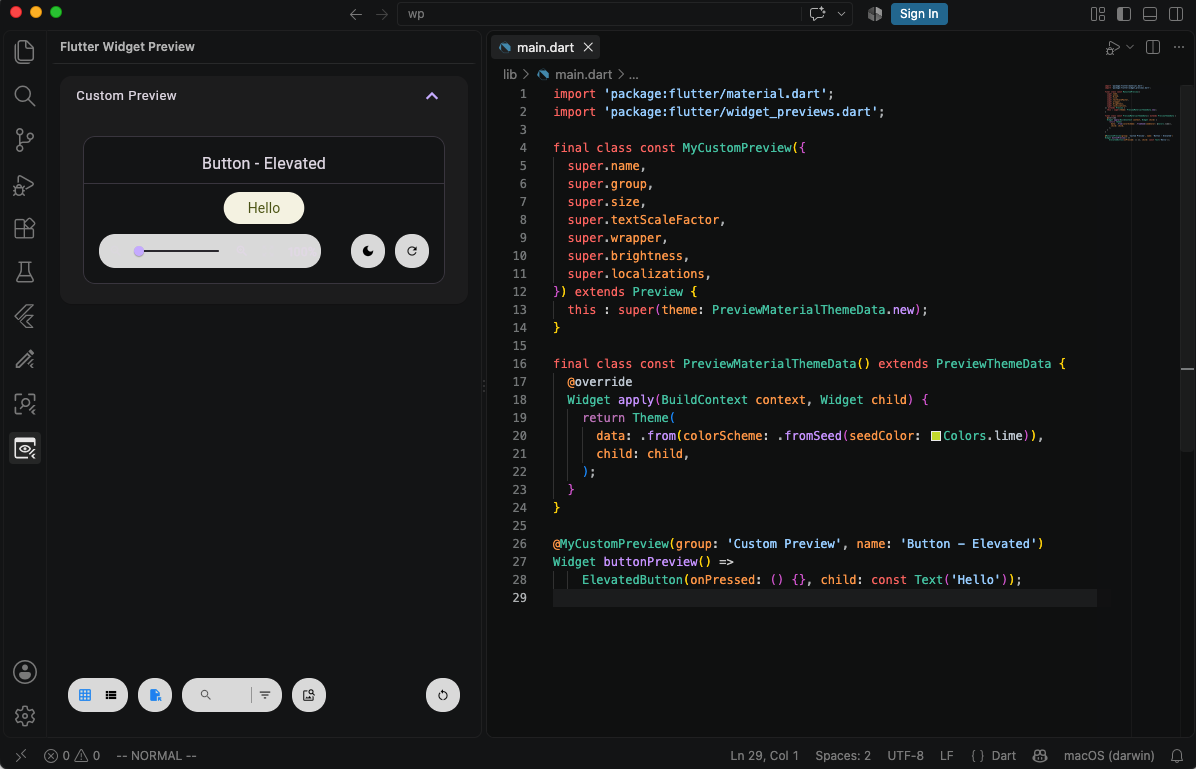Screen dimensions: 1196x769
Task: Click UTF-8 encoding in status bar
Action: click(905, 755)
